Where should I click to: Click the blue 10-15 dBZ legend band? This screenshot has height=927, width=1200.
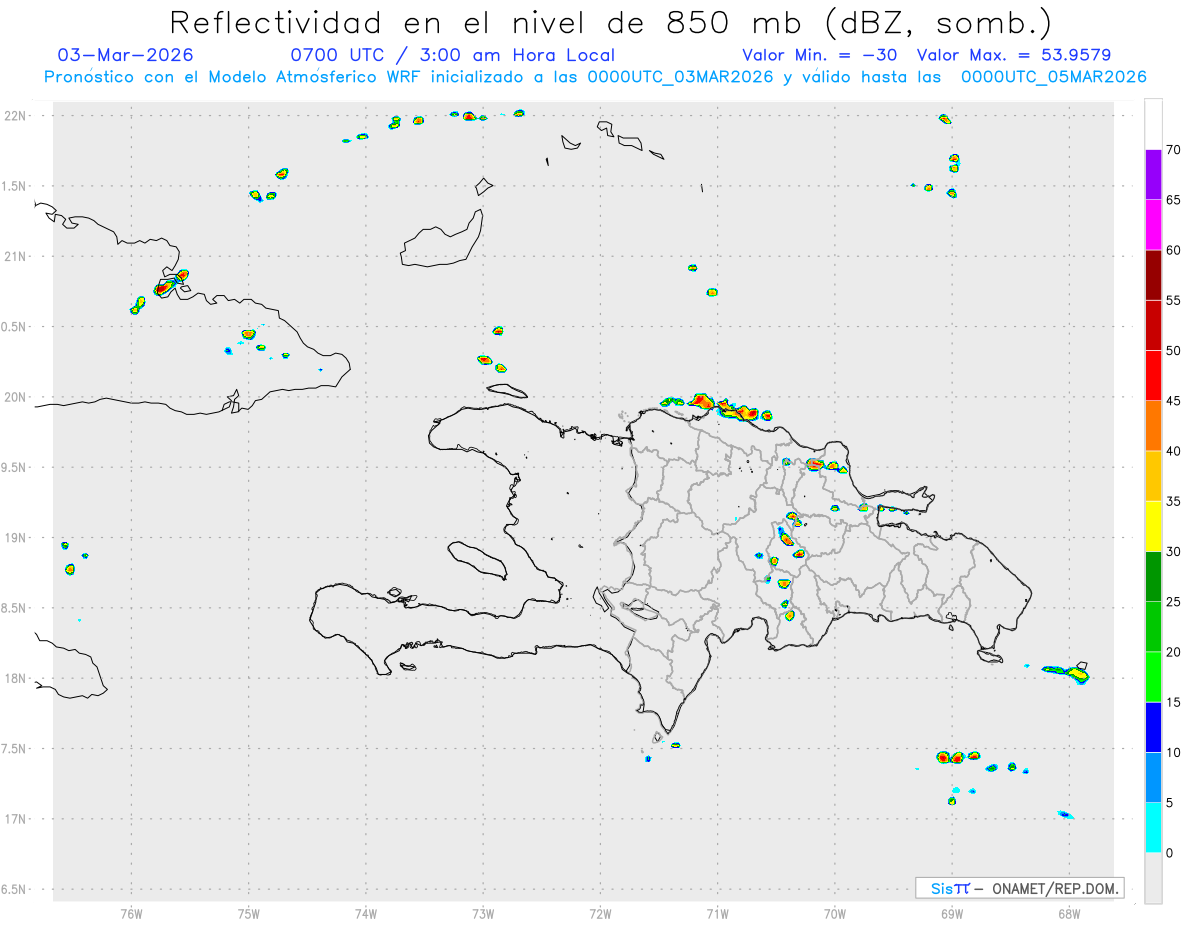tap(1153, 727)
